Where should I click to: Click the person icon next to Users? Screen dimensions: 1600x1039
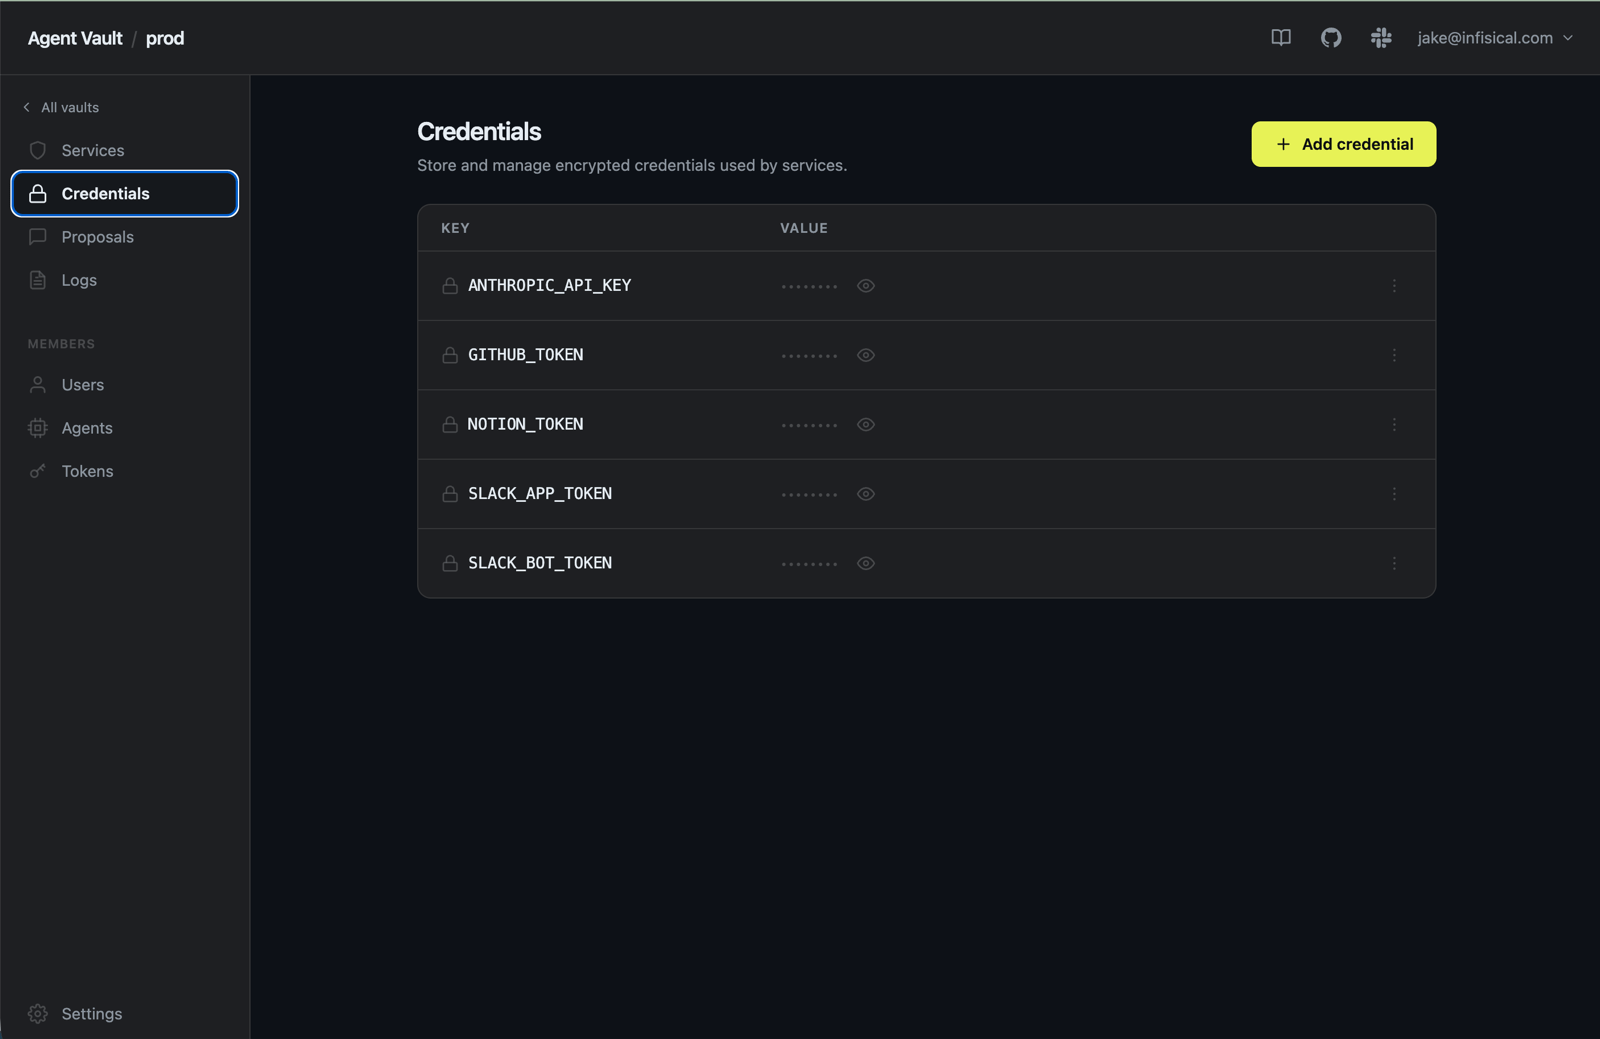(38, 384)
